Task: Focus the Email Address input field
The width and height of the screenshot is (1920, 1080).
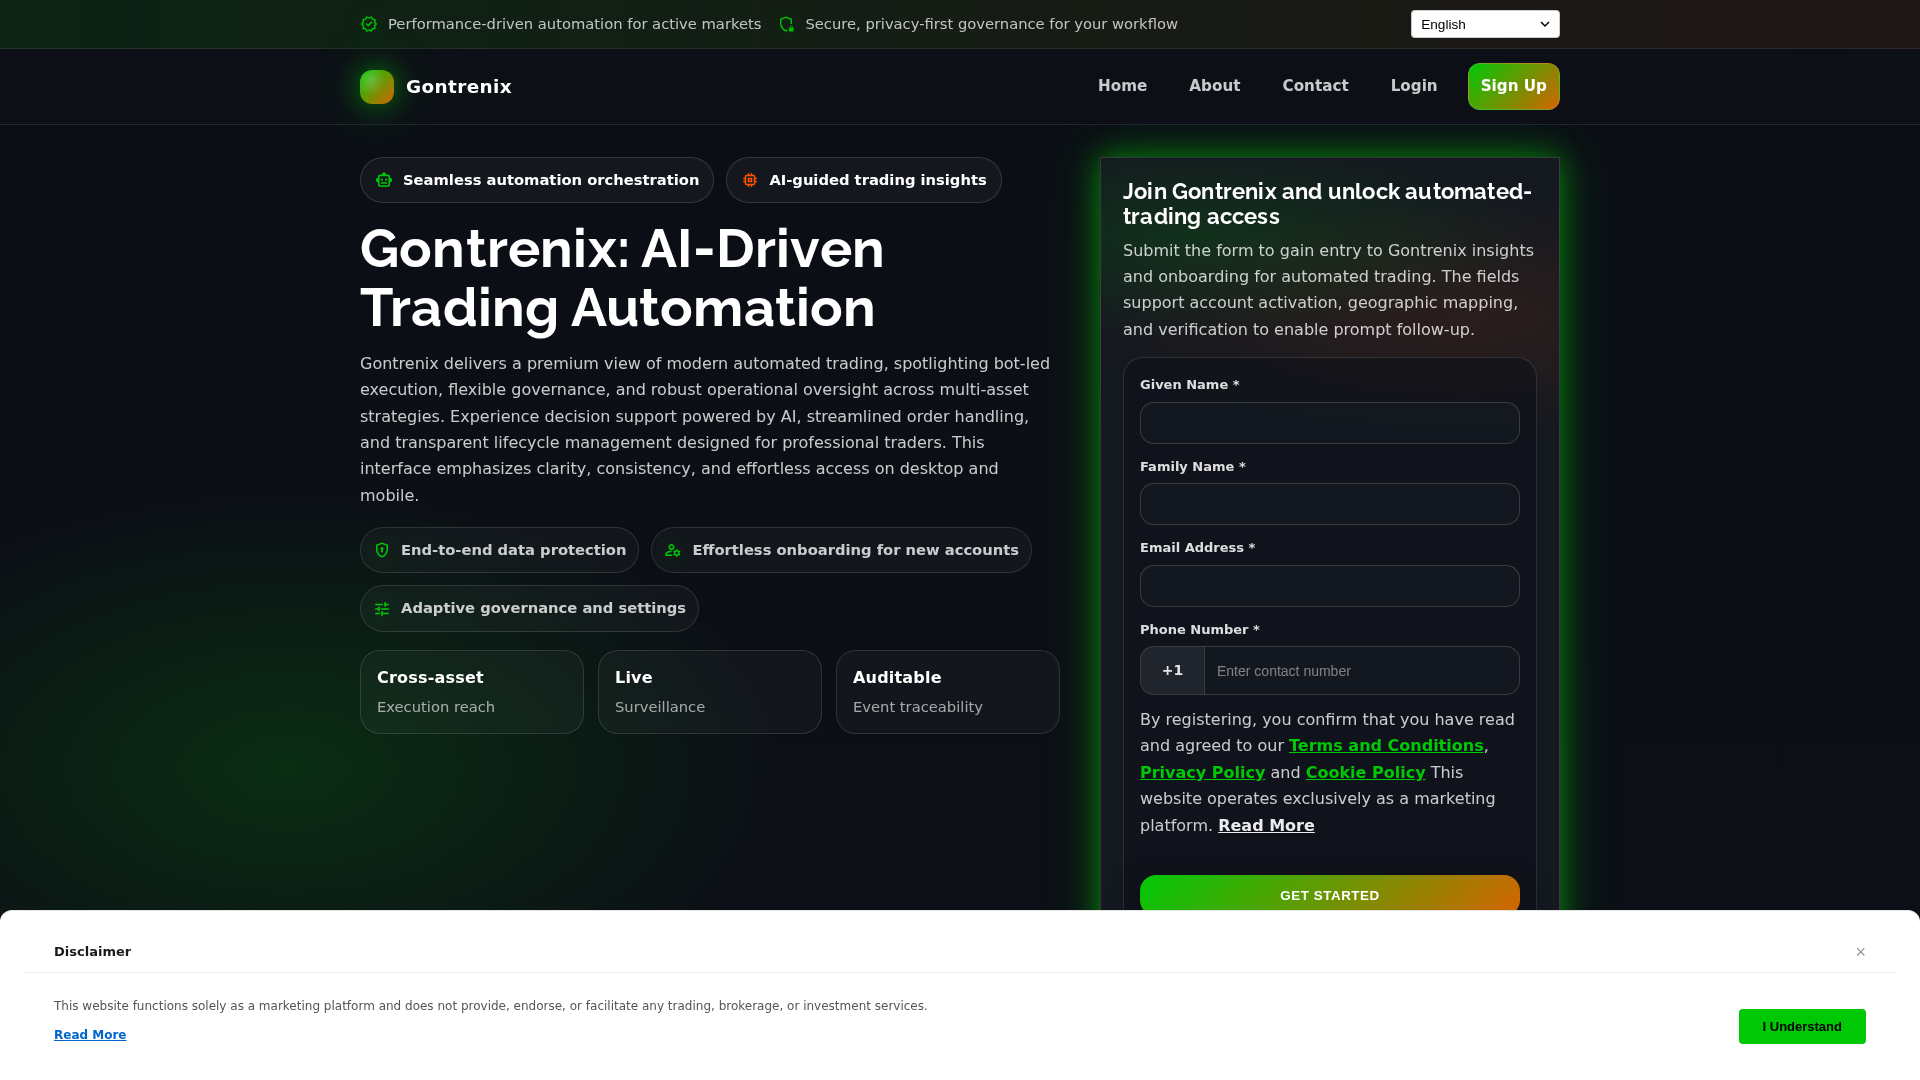Action: 1330,586
